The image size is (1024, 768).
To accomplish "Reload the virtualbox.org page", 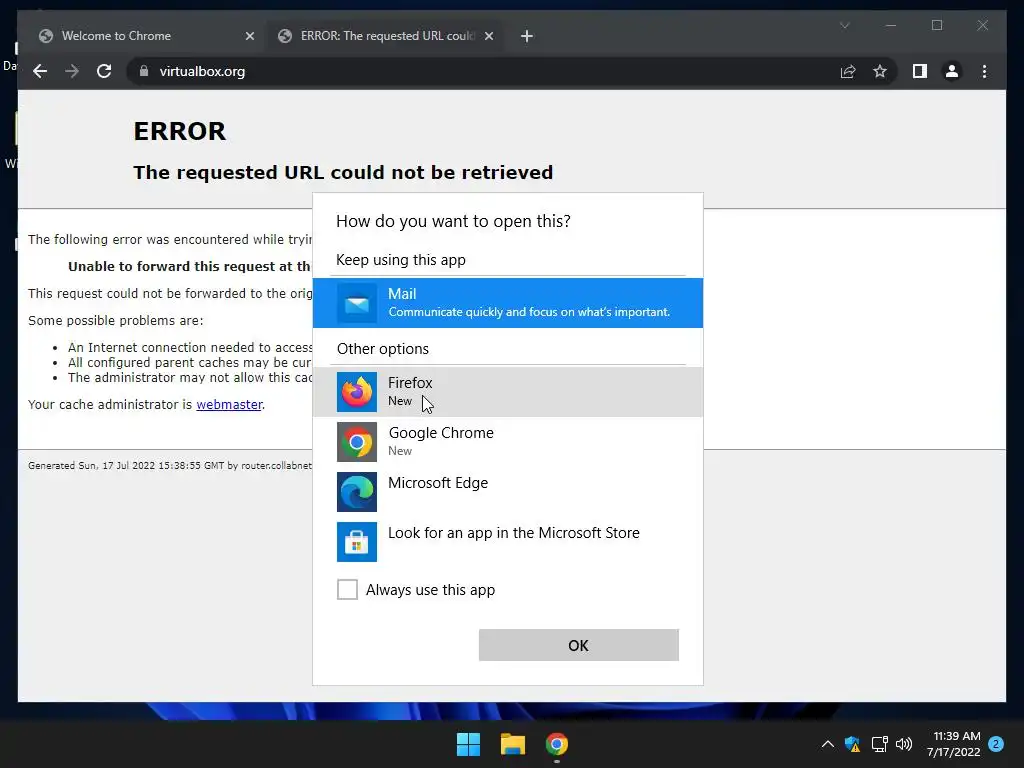I will tap(104, 71).
